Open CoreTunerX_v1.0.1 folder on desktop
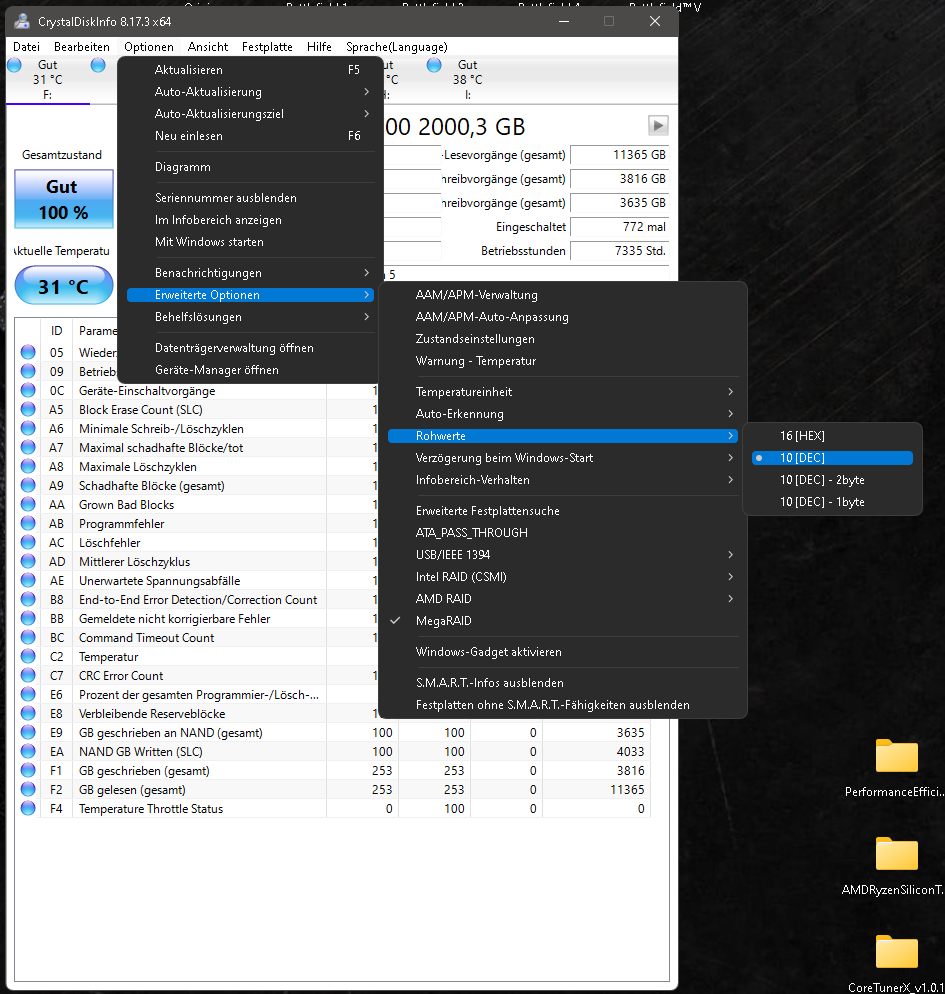The height and width of the screenshot is (994, 945). pos(896,952)
